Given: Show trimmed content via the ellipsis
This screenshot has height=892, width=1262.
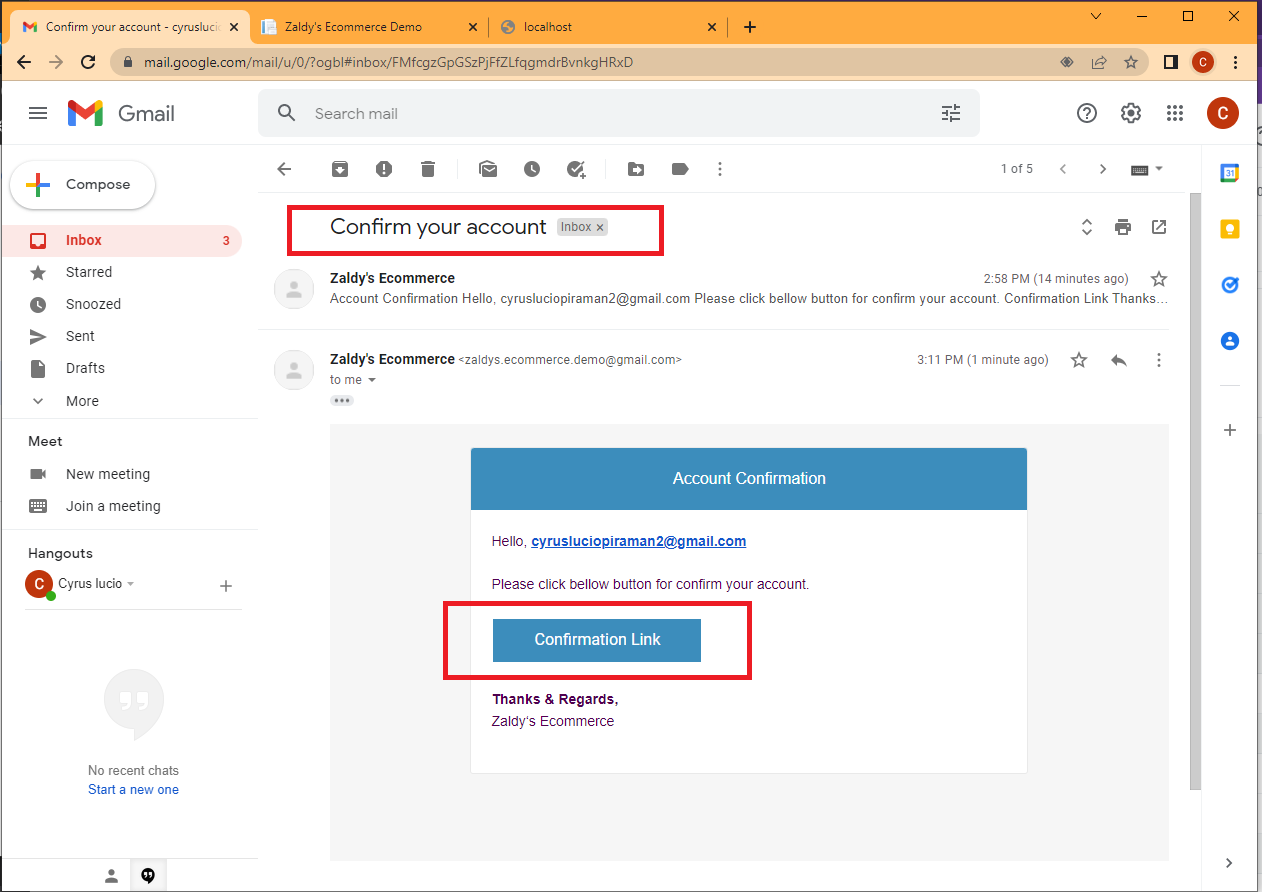Looking at the screenshot, I should tap(341, 399).
